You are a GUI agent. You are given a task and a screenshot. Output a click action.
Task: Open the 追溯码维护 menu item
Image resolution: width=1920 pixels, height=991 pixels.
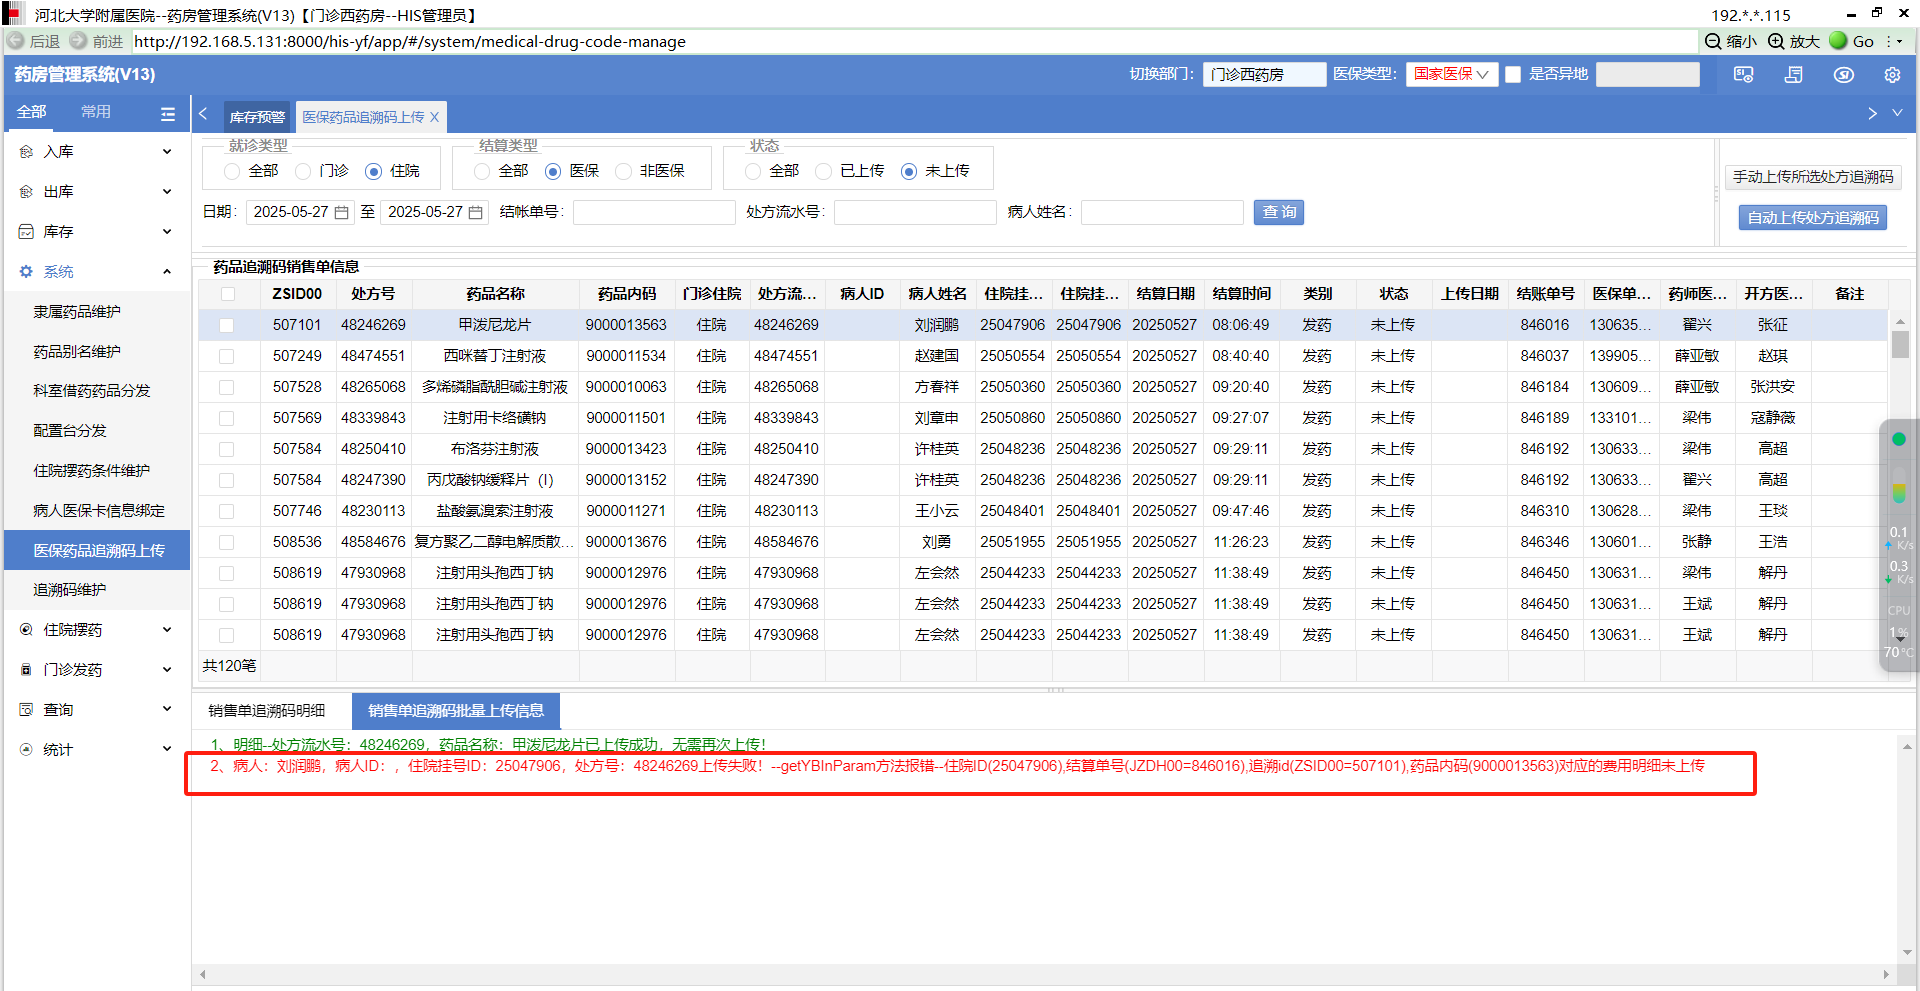coord(70,590)
